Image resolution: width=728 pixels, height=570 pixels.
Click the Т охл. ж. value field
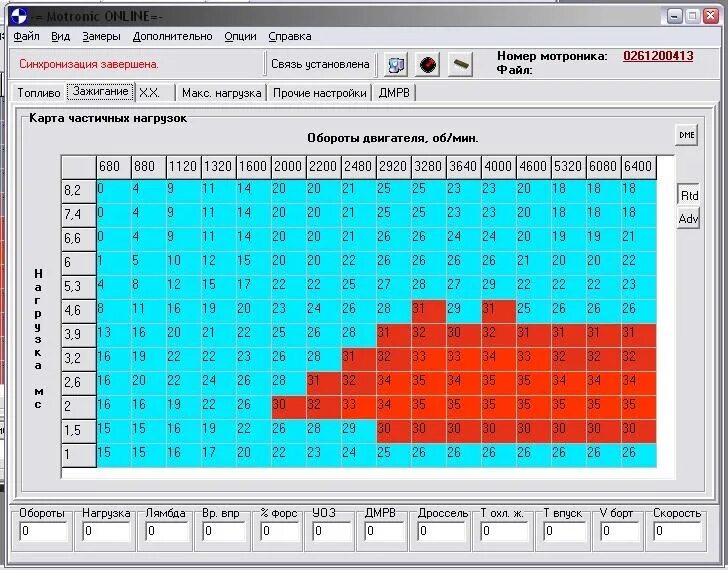pos(505,531)
